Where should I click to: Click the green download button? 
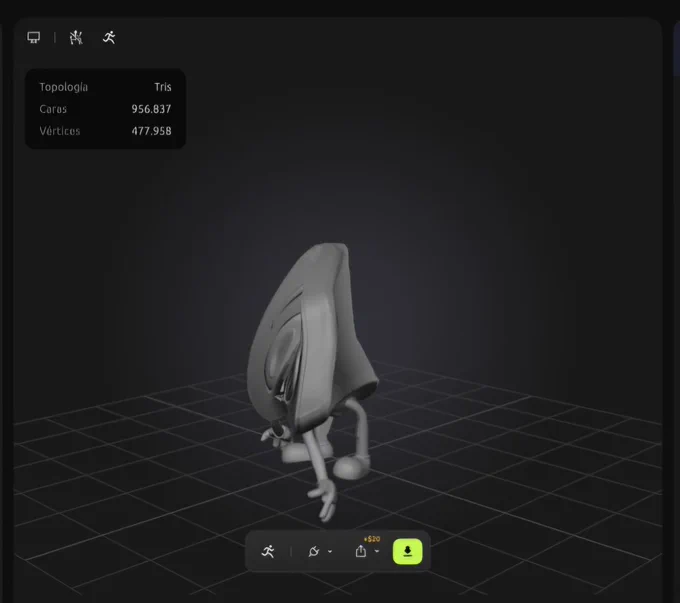tap(407, 551)
